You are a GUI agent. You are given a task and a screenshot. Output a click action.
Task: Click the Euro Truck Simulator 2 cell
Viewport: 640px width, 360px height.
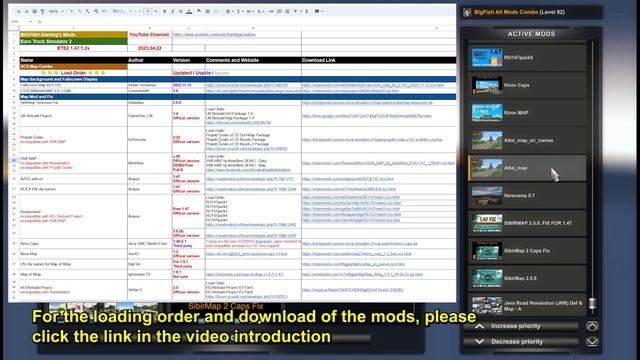(x=73, y=41)
